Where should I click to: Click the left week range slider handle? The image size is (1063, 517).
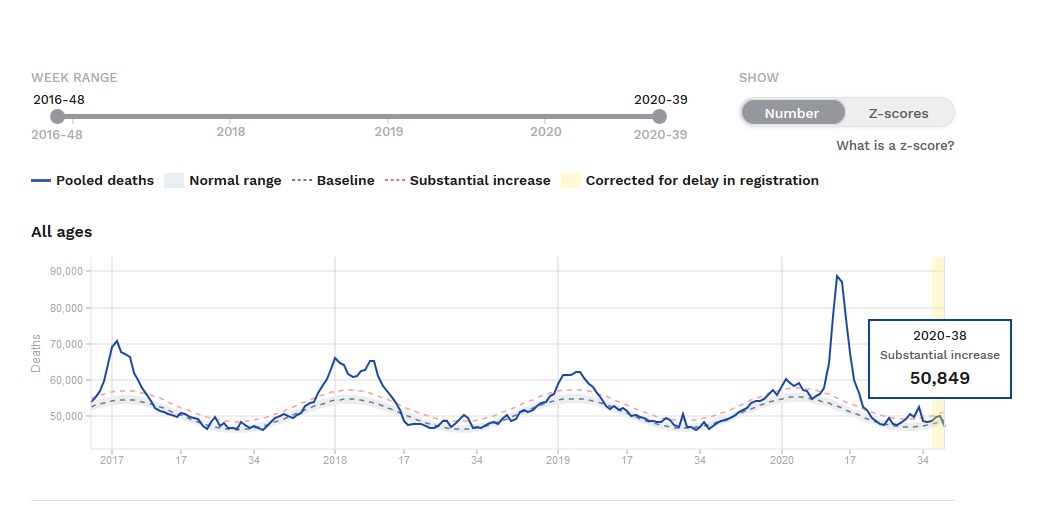57,117
